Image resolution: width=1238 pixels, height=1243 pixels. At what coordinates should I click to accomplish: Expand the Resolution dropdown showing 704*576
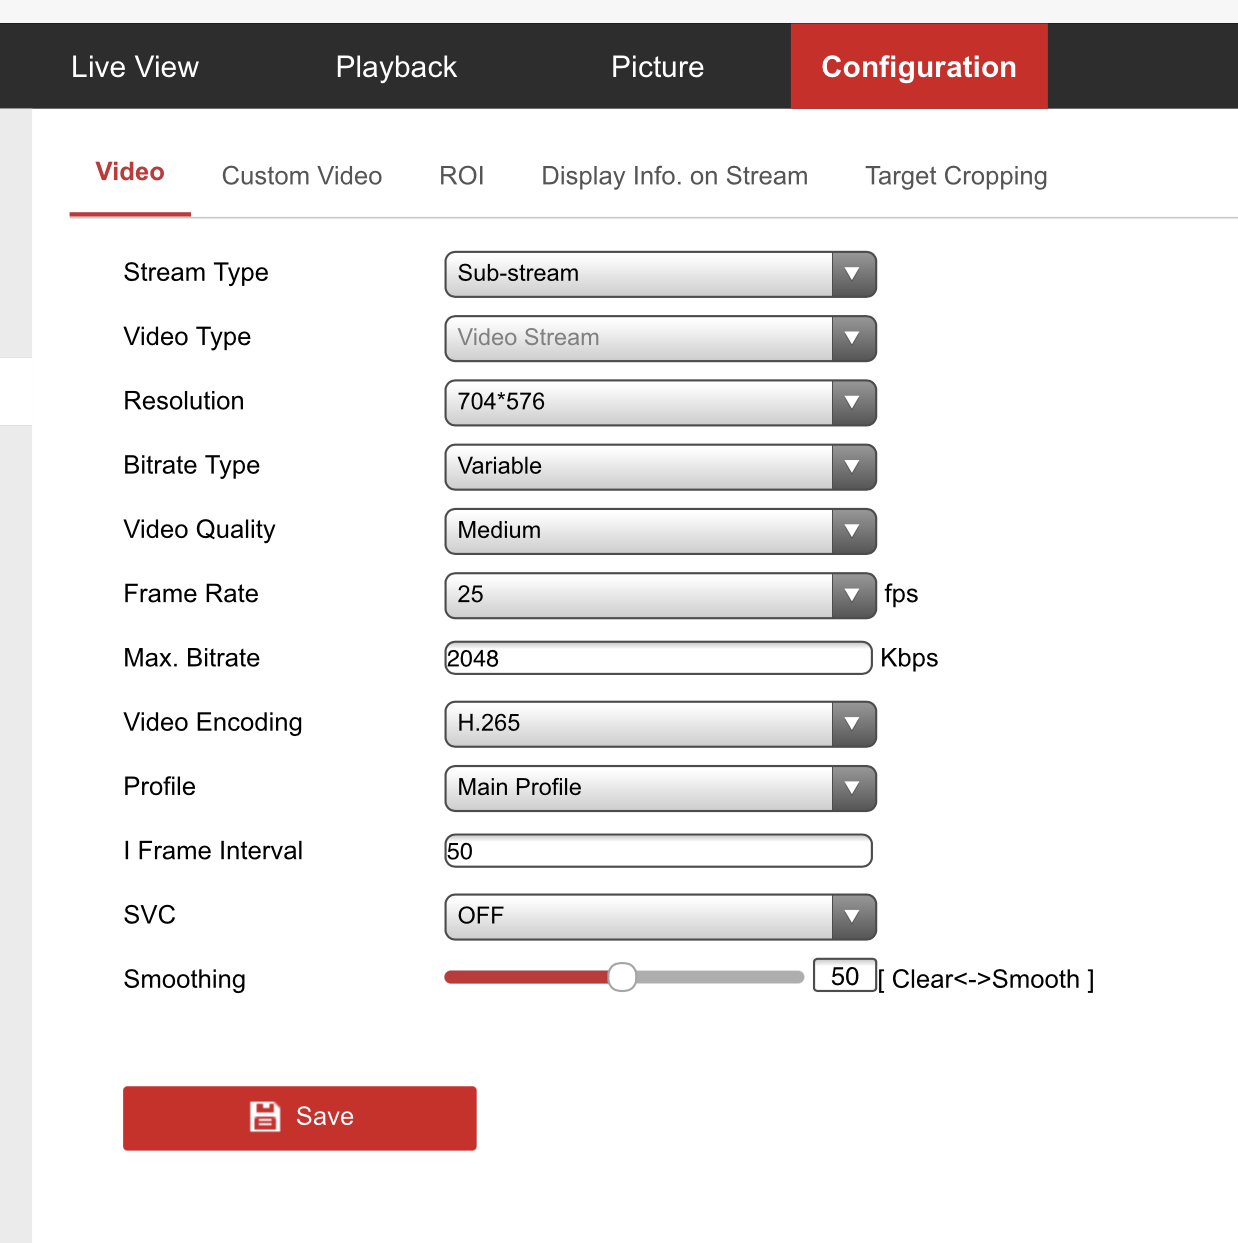point(660,402)
